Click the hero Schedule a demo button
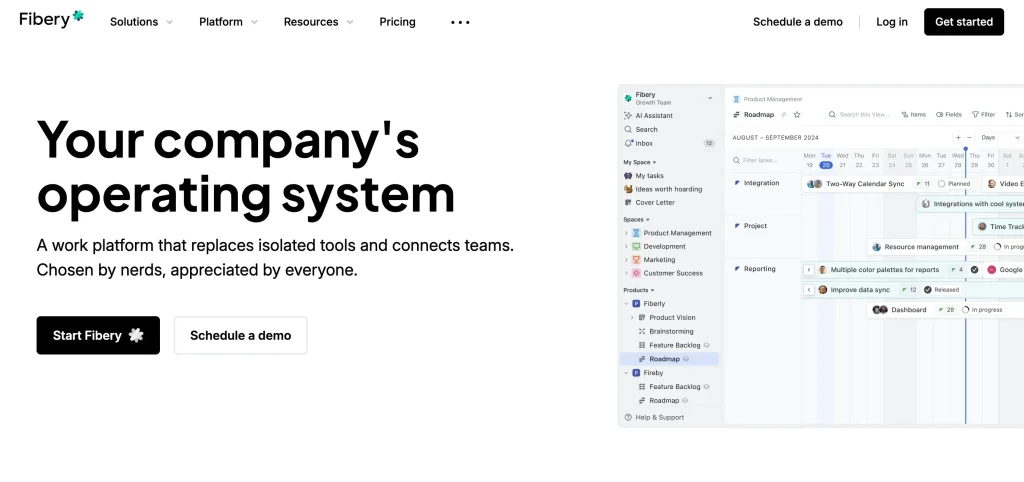The width and height of the screenshot is (1024, 482). click(x=240, y=335)
